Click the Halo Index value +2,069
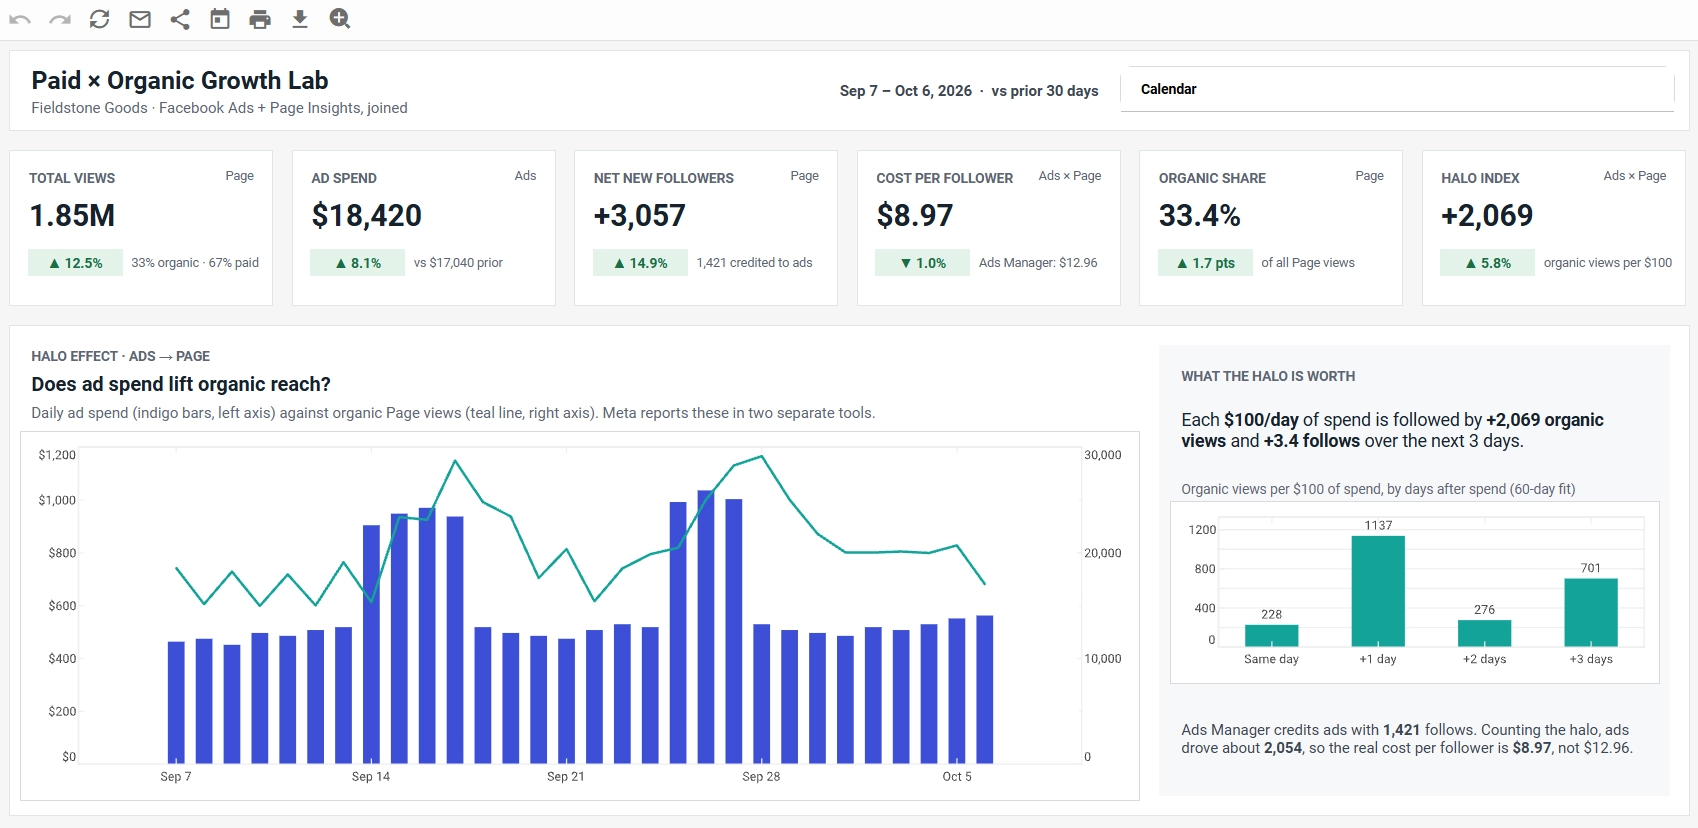Screen dimensions: 1698x828 [x=1487, y=215]
